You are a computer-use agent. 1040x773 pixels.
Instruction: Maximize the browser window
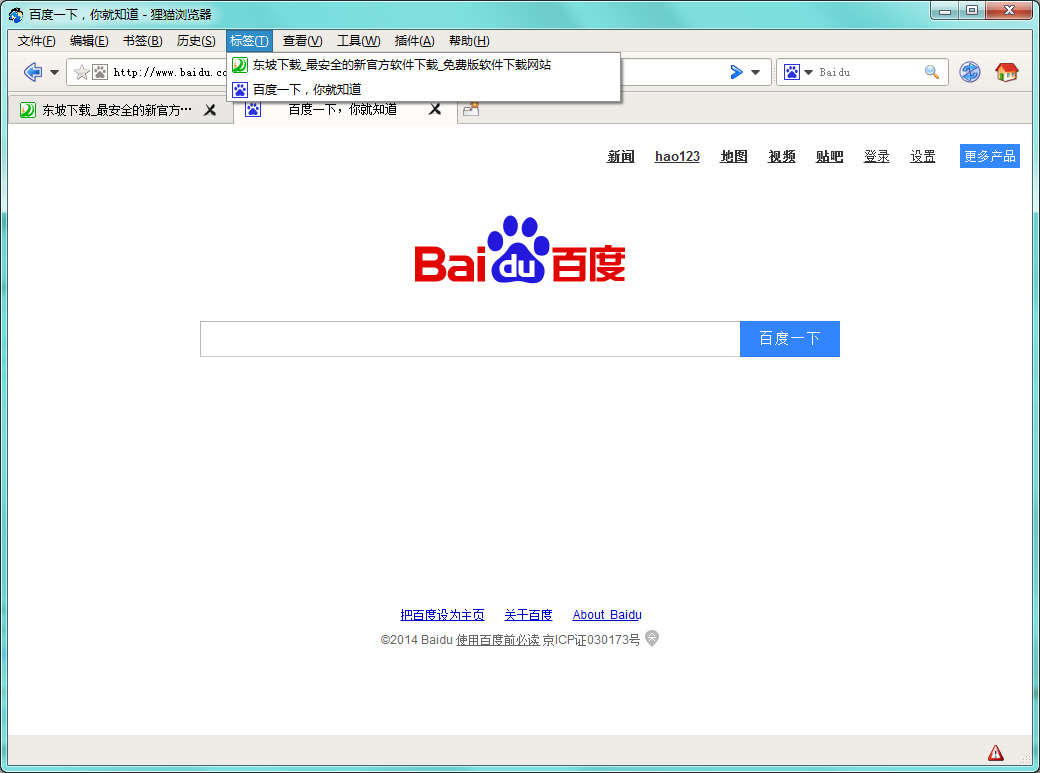972,11
